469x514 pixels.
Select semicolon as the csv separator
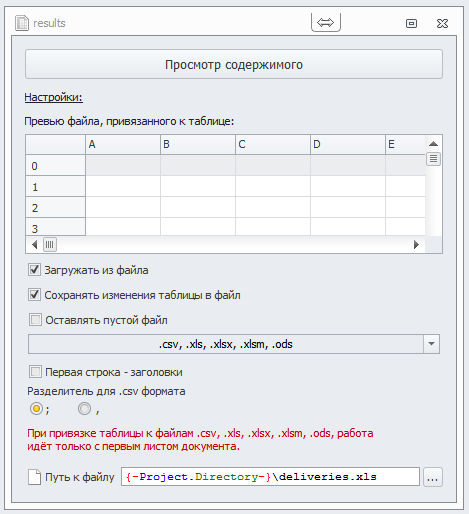coord(36,409)
